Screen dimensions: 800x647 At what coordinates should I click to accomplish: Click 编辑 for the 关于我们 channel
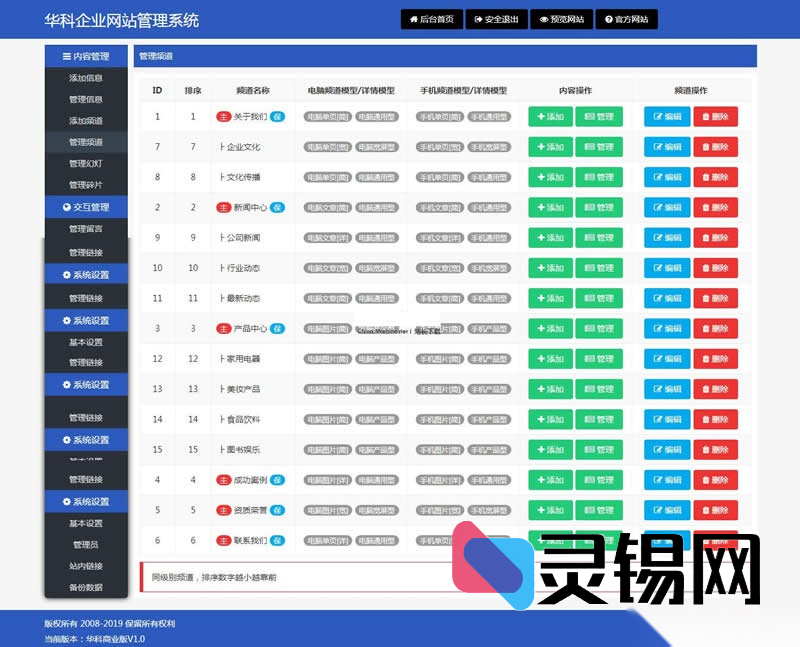point(667,117)
